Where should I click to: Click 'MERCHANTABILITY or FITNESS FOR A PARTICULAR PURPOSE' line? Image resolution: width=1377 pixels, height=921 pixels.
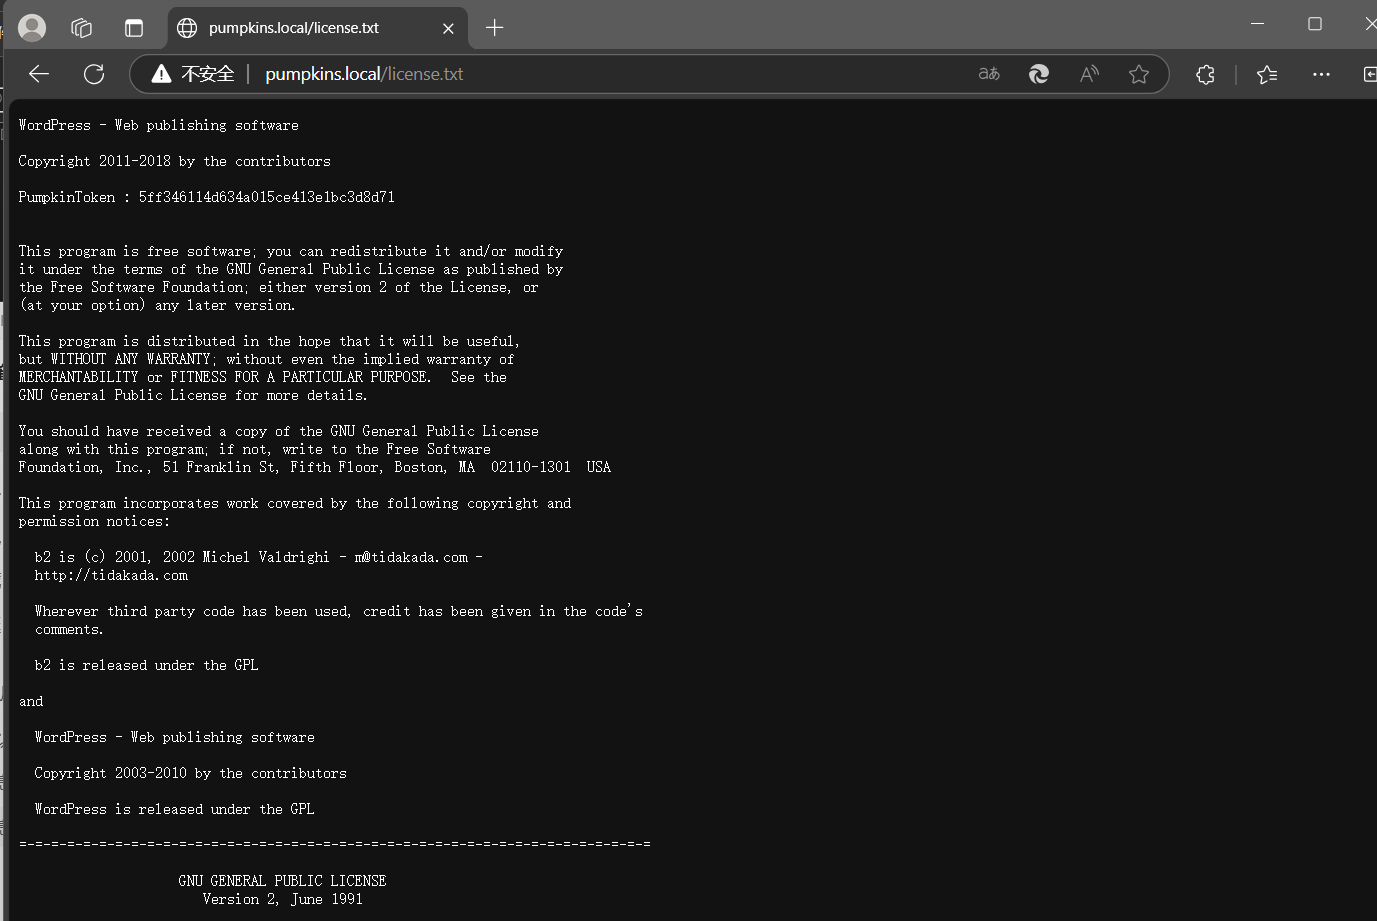pos(262,377)
